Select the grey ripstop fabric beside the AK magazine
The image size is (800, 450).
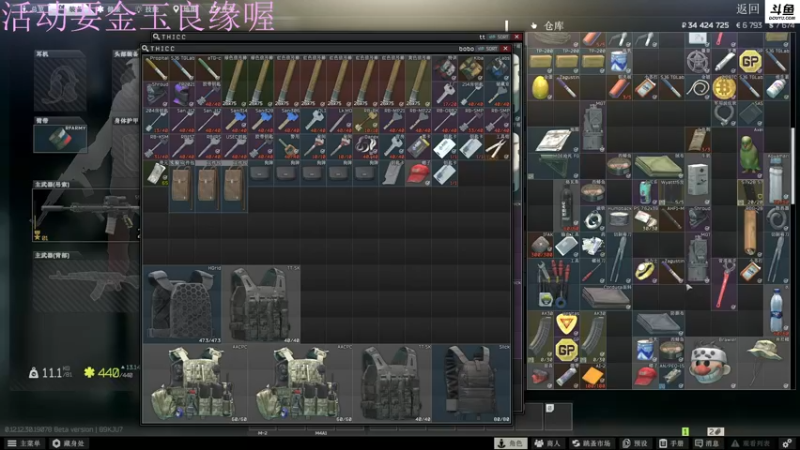(x=658, y=323)
